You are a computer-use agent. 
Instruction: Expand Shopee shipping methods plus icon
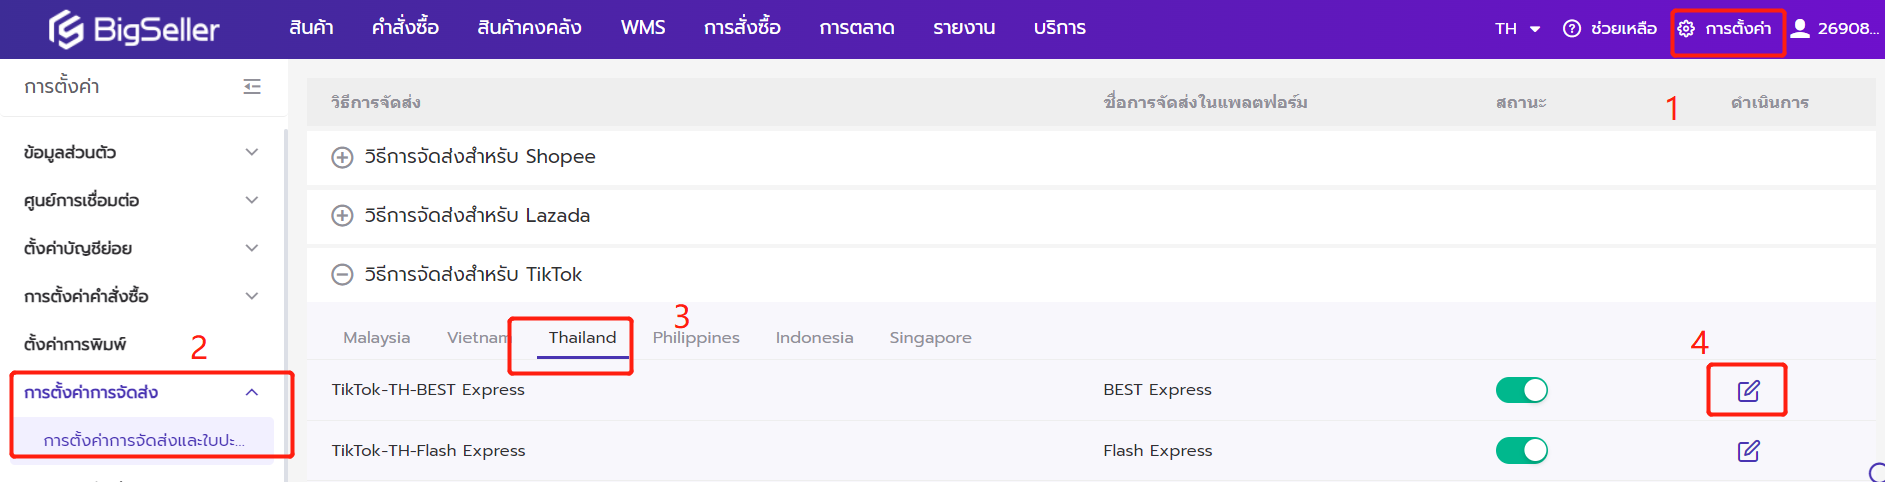342,158
